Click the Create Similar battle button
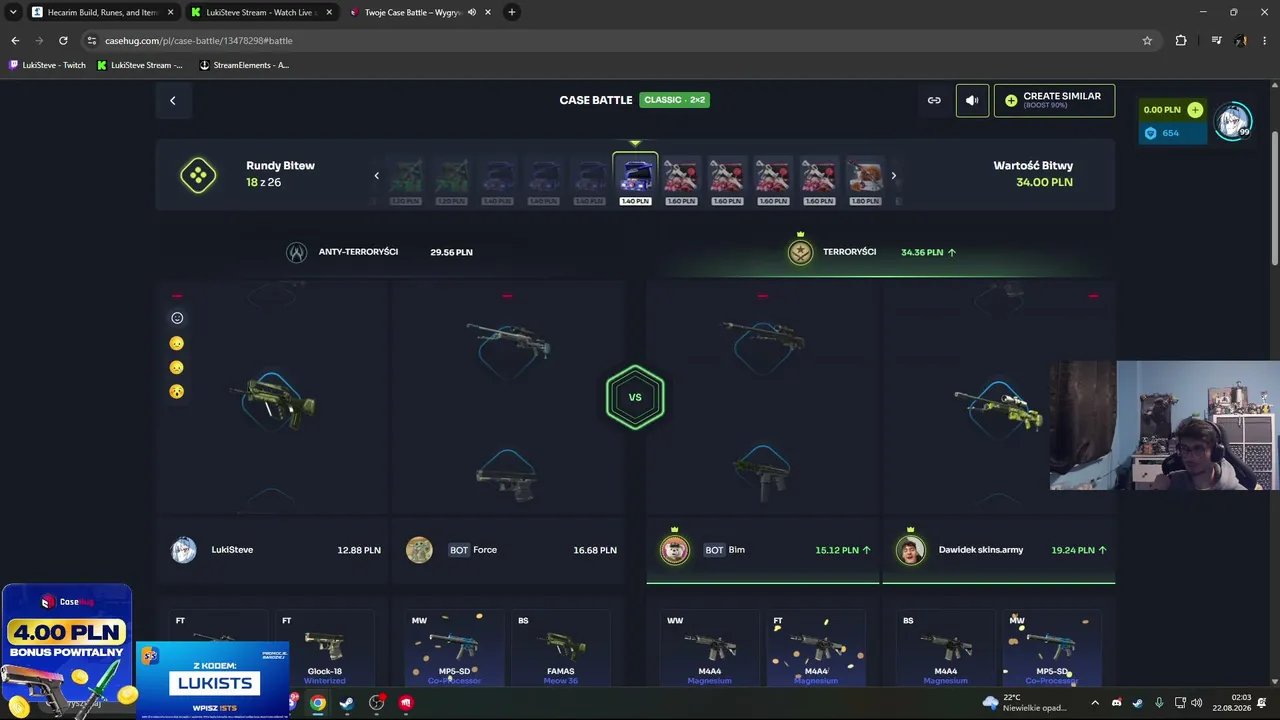Image resolution: width=1280 pixels, height=720 pixels. click(1054, 100)
